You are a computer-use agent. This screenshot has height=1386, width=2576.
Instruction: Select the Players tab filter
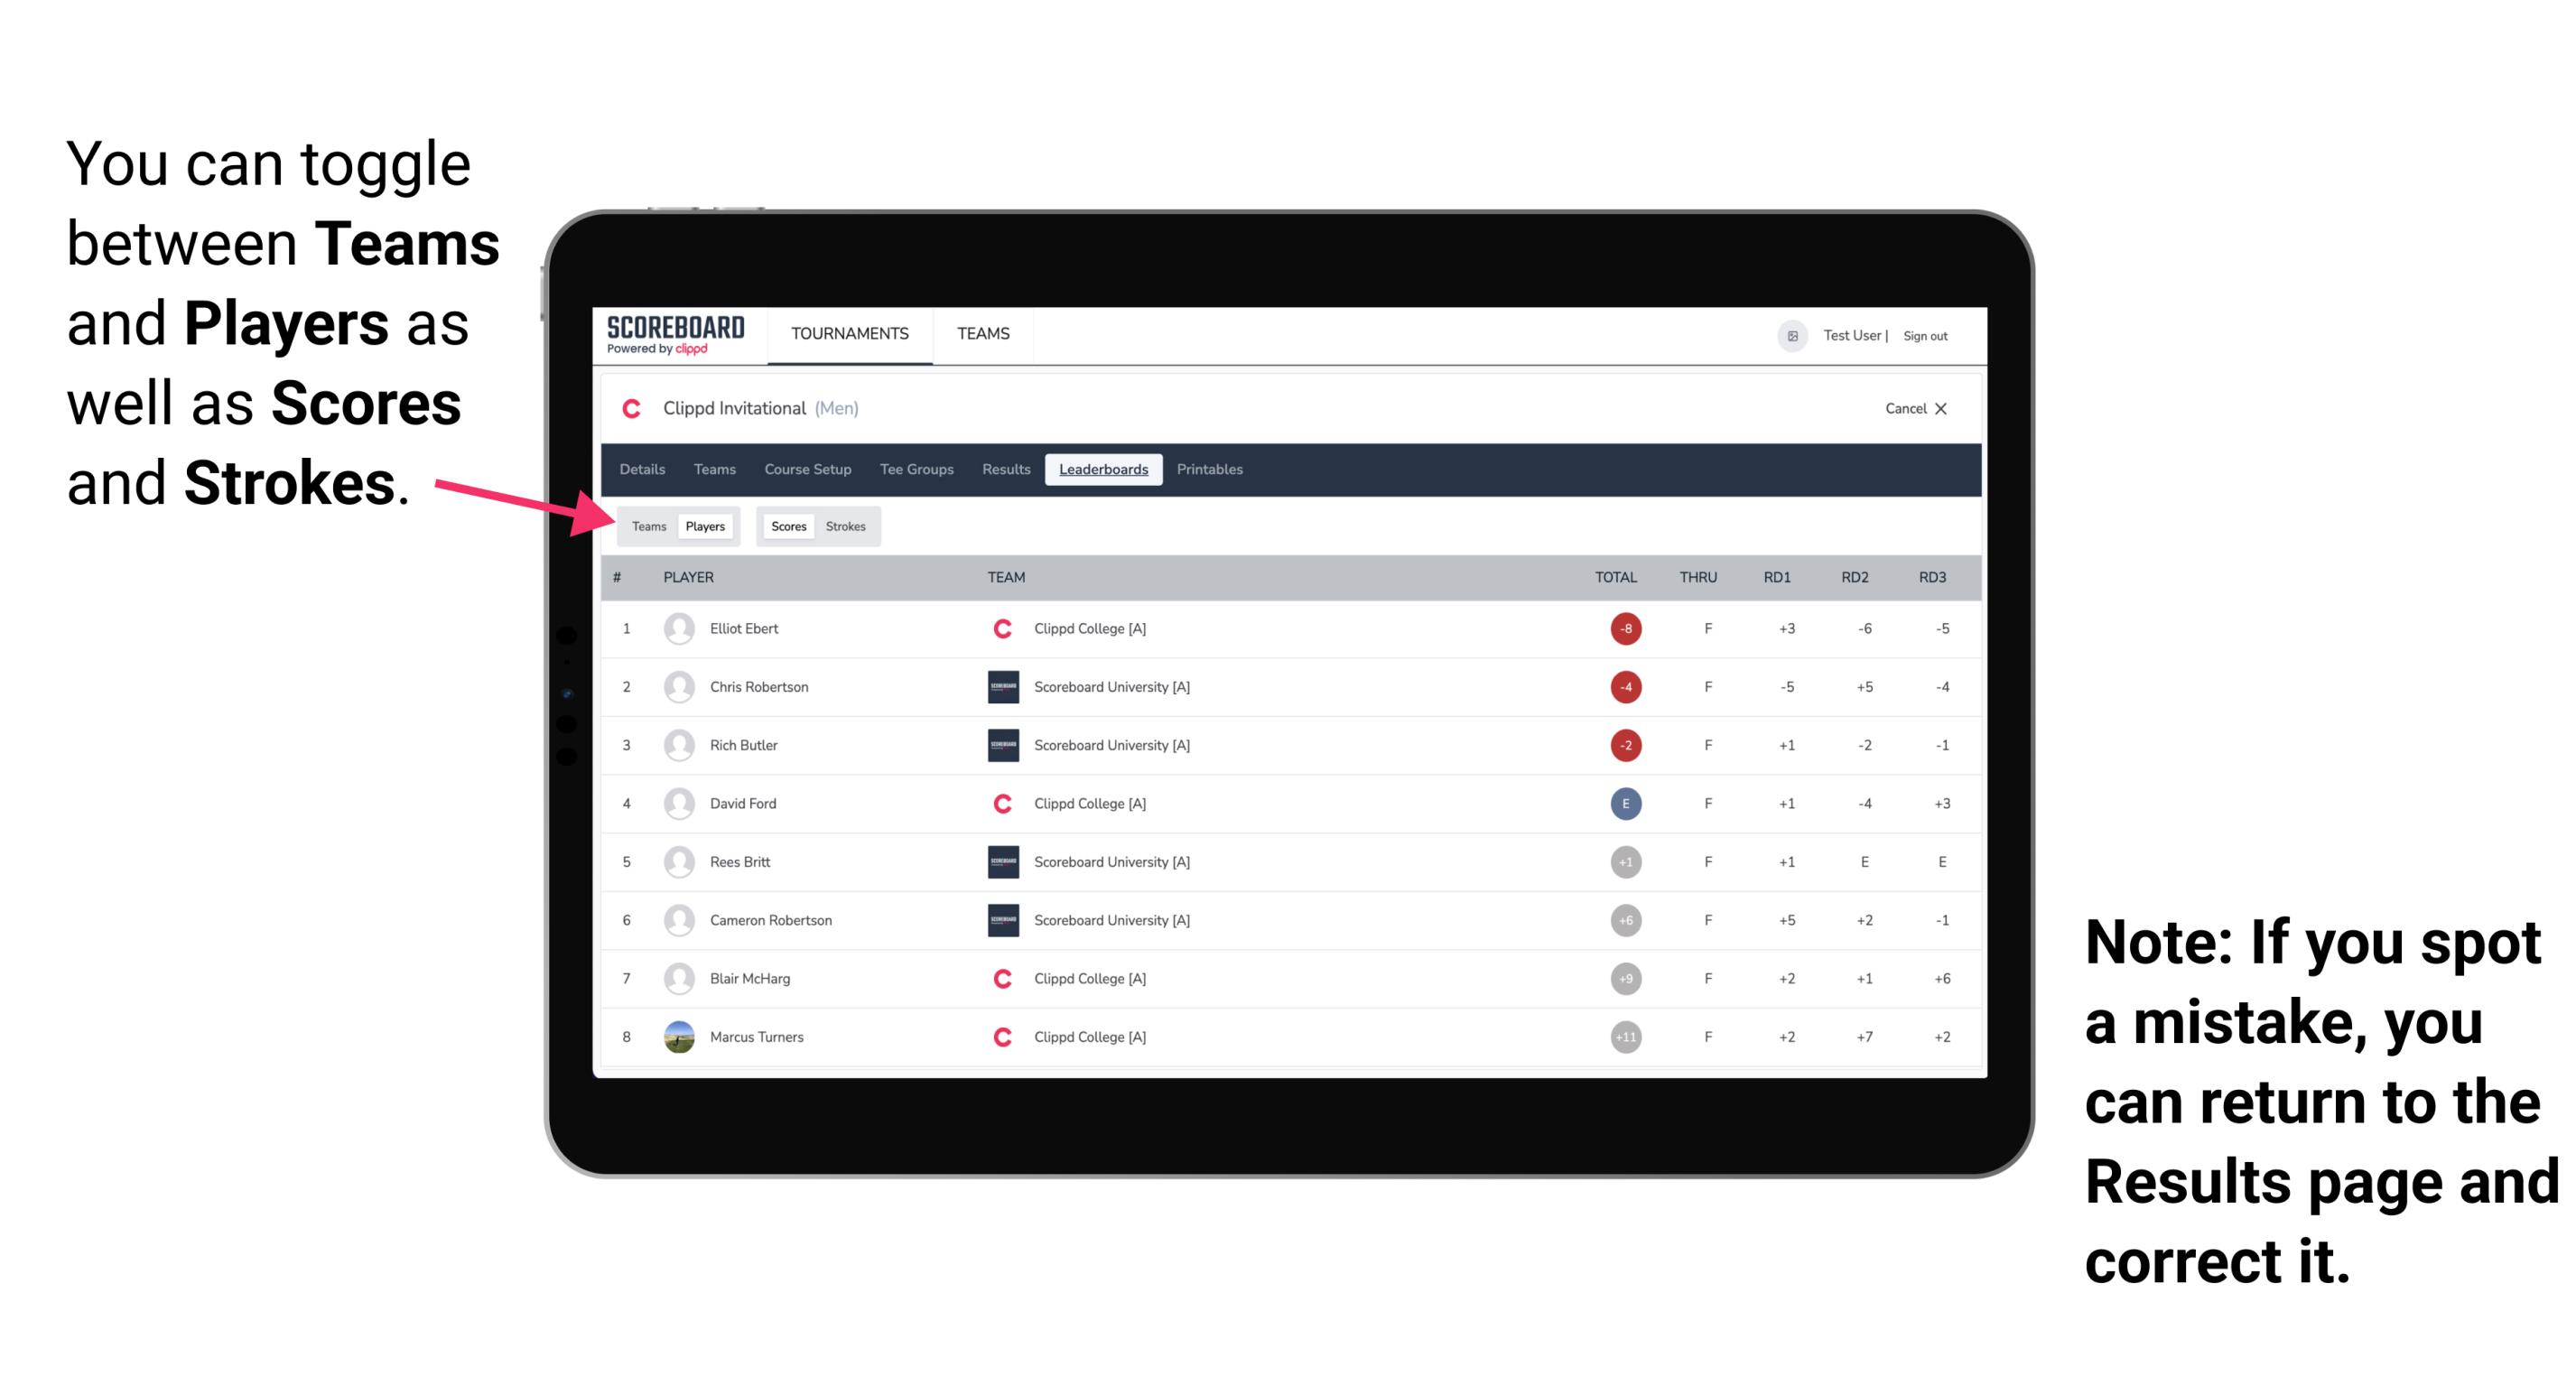pos(706,526)
